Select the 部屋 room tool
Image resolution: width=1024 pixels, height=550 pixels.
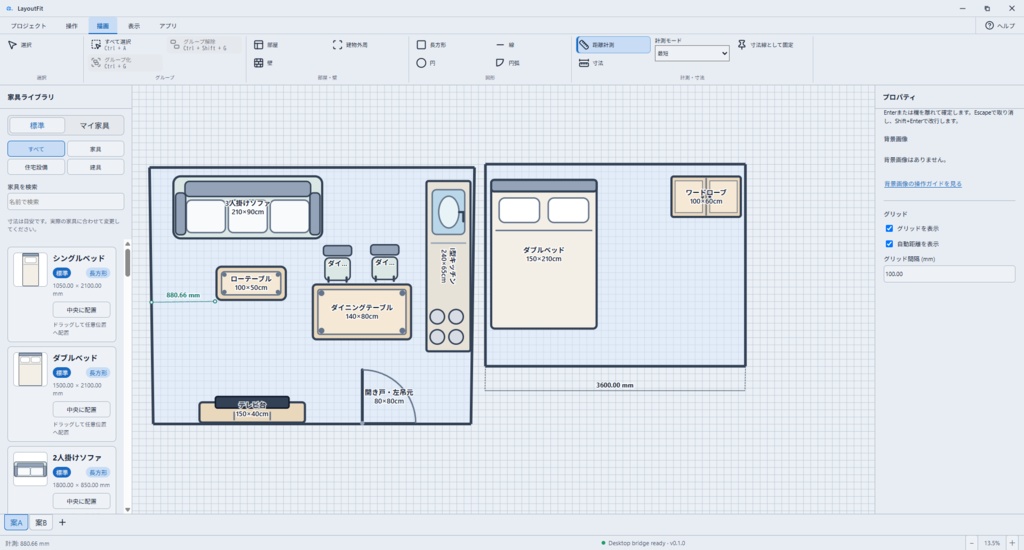pos(266,45)
